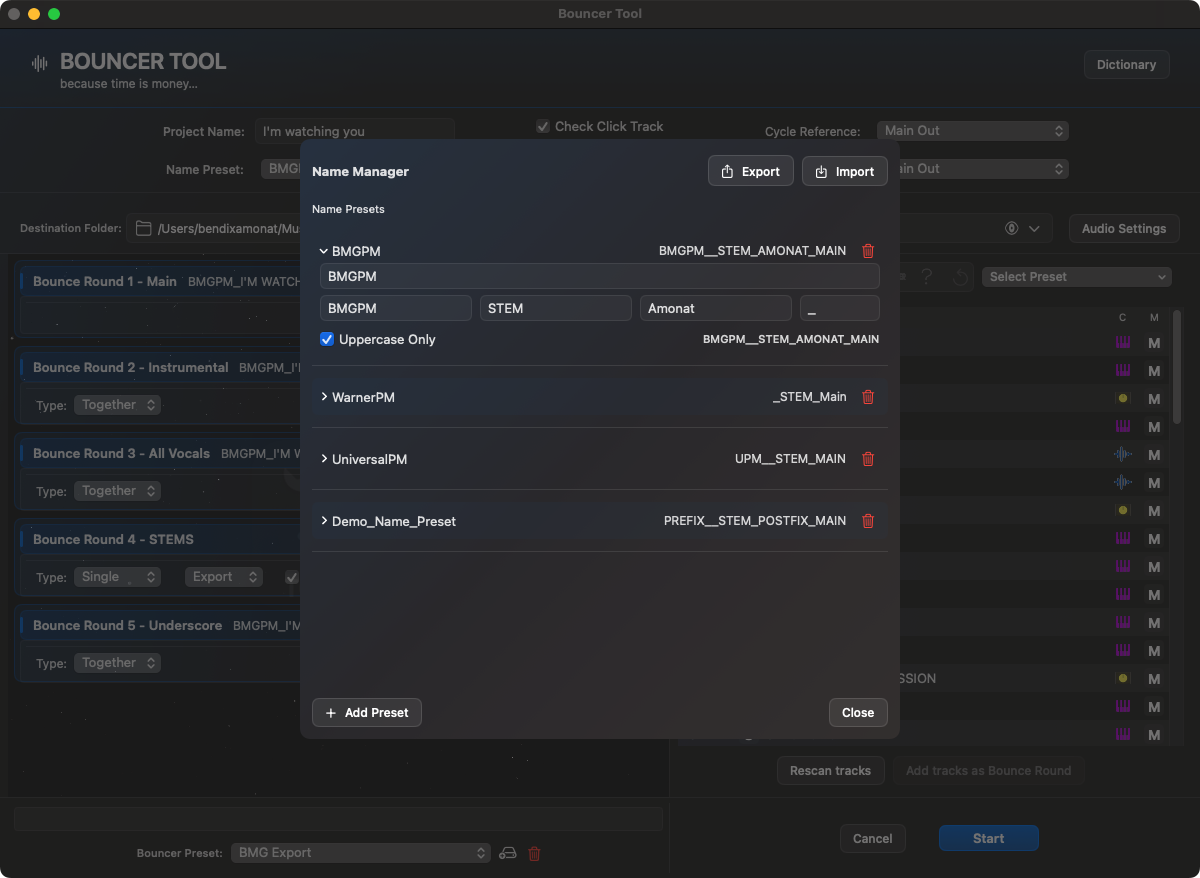The height and width of the screenshot is (878, 1200).
Task: Mute the track in the SSION row
Action: click(x=1154, y=679)
